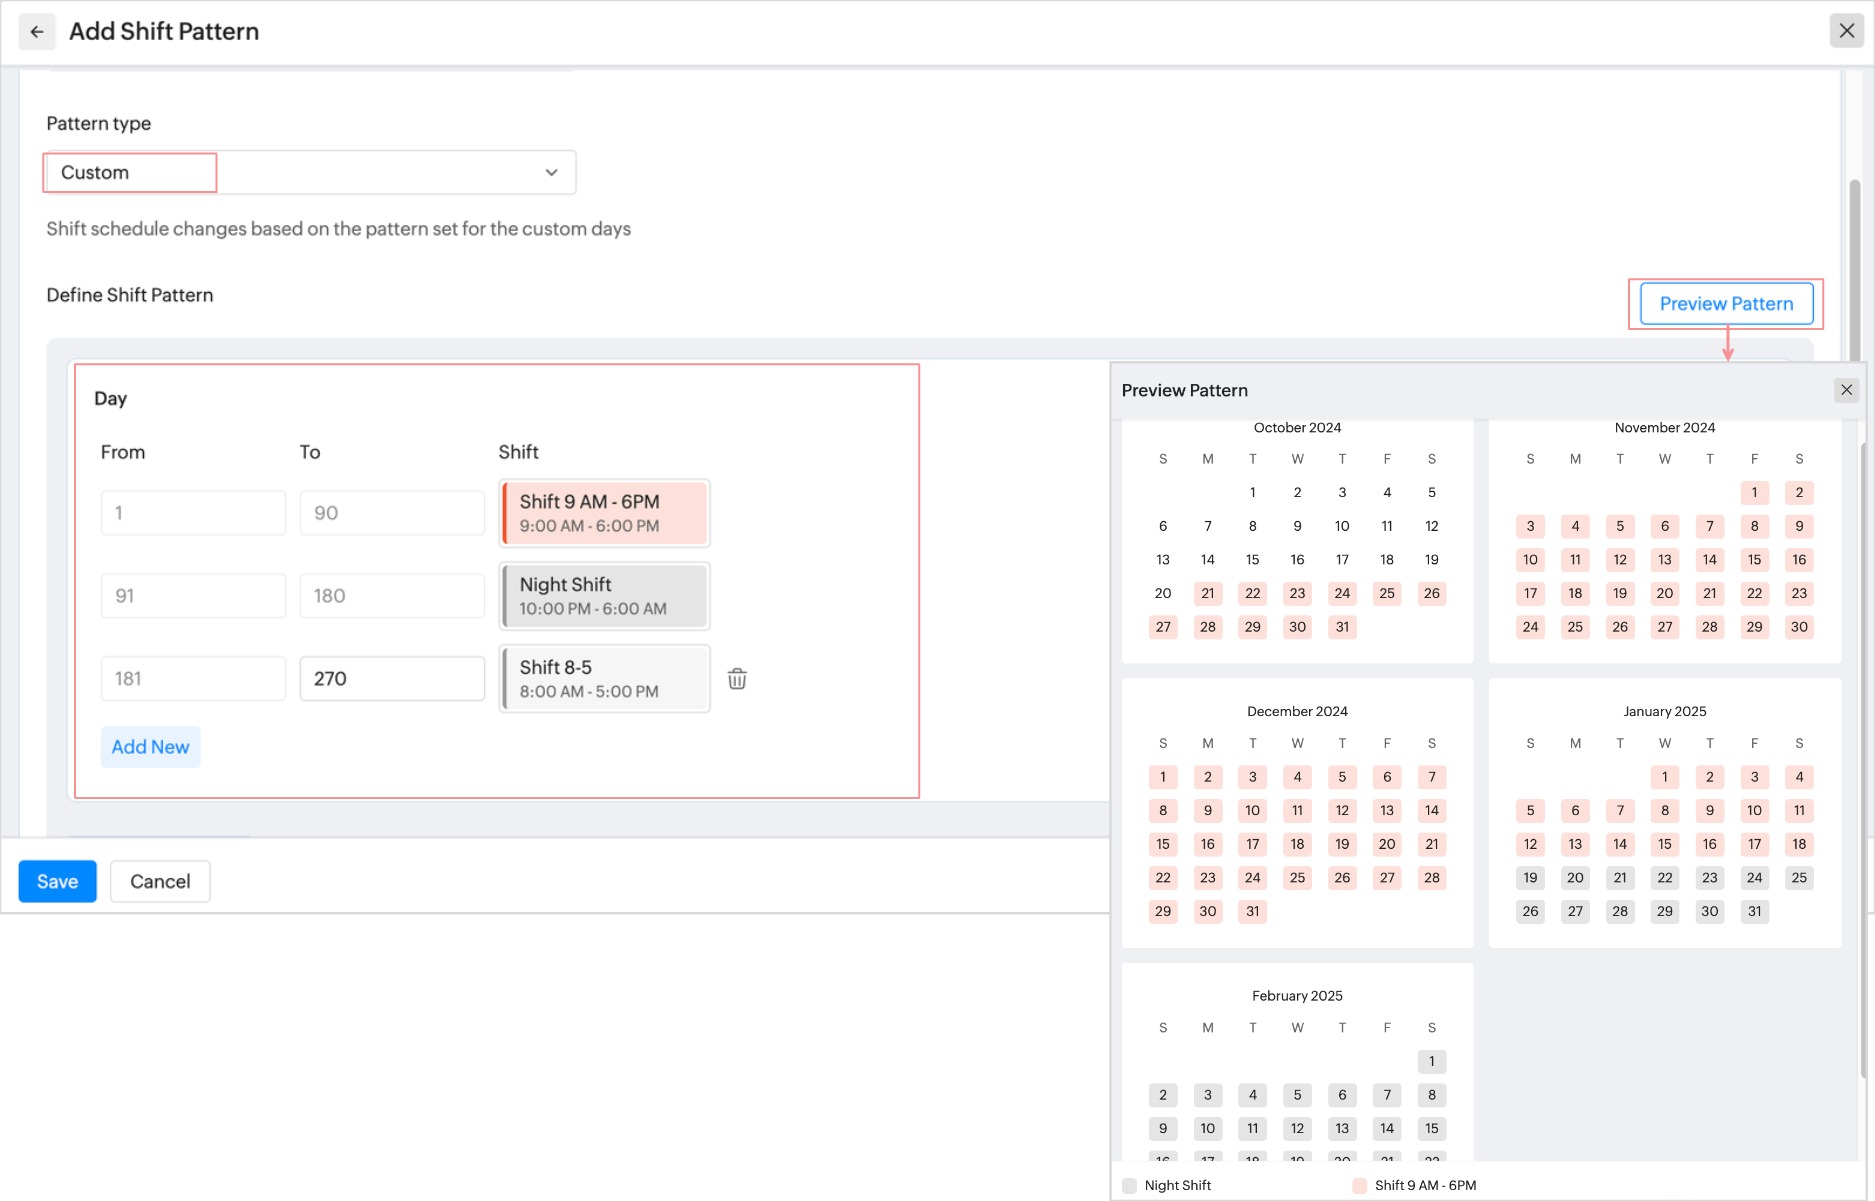Click the Pattern type chevron arrow

tap(551, 172)
